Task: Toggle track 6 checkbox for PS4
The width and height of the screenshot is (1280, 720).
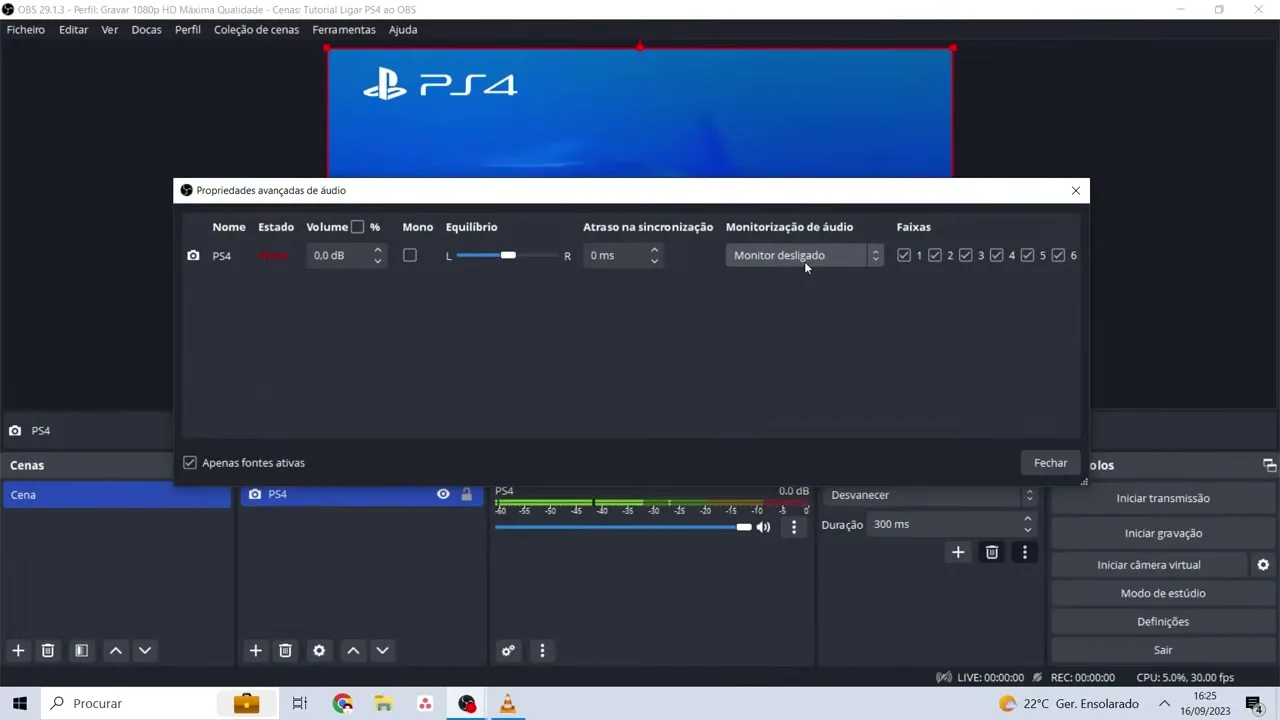Action: tap(1058, 255)
